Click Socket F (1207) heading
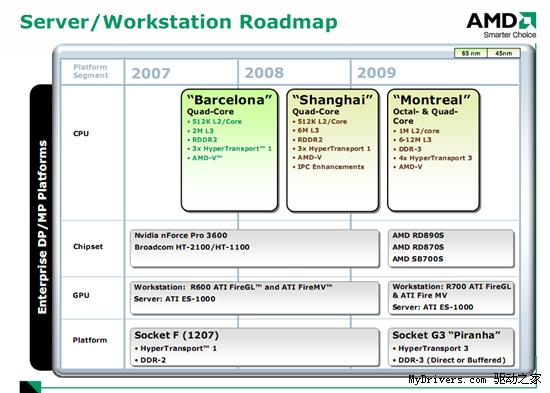Screen dimensions: 550x393 [176, 335]
